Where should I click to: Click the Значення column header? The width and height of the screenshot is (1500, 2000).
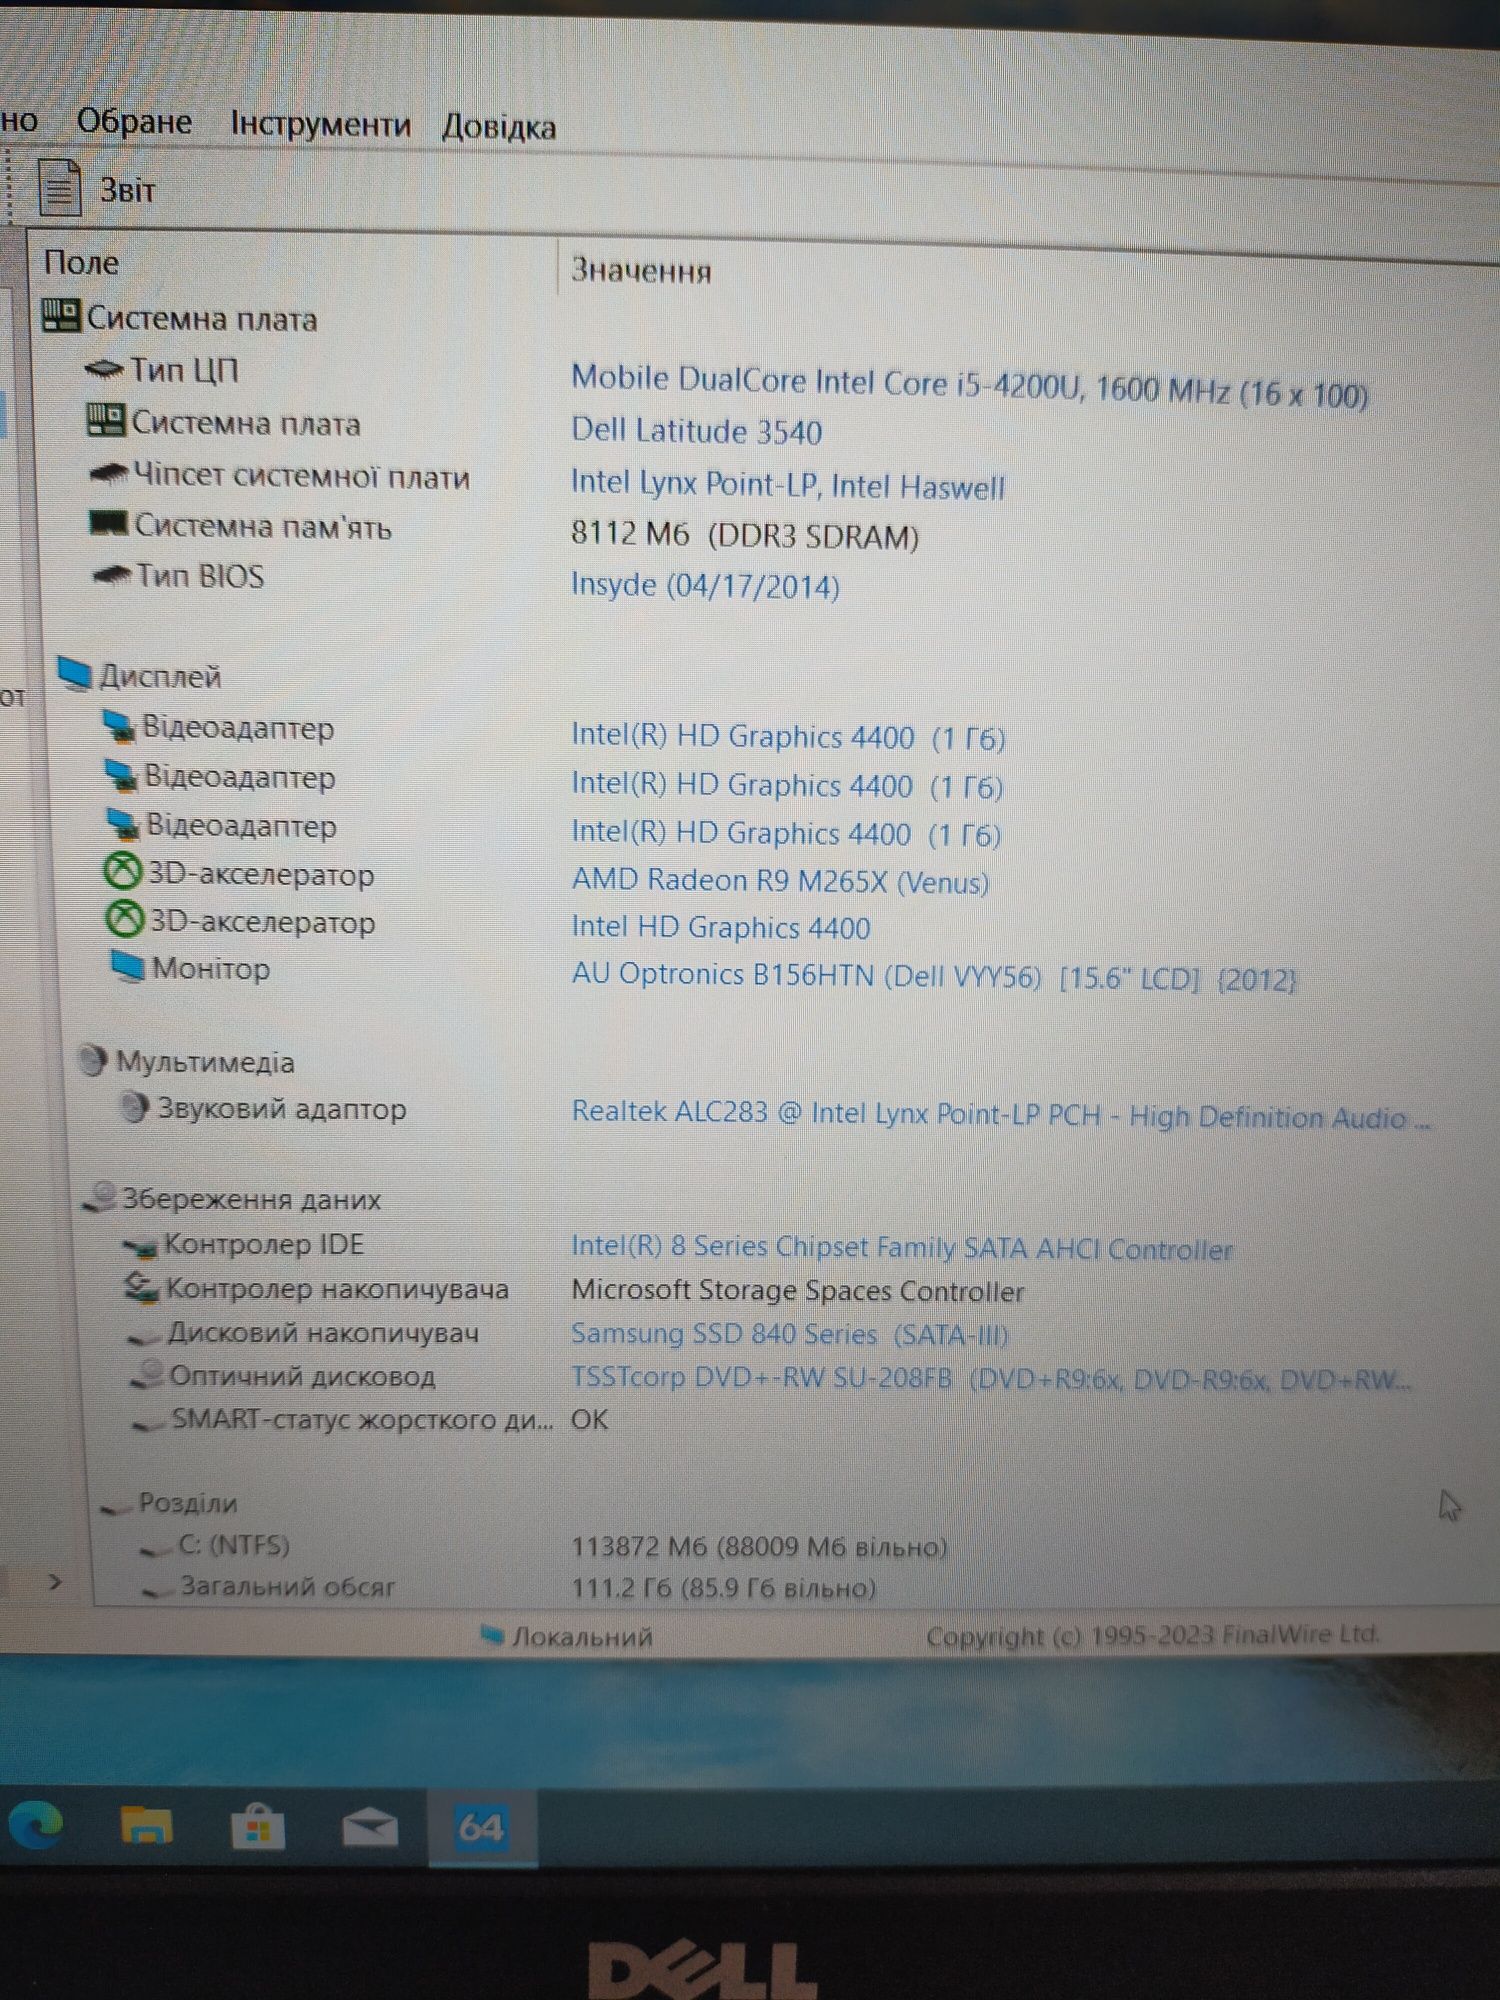pyautogui.click(x=640, y=271)
